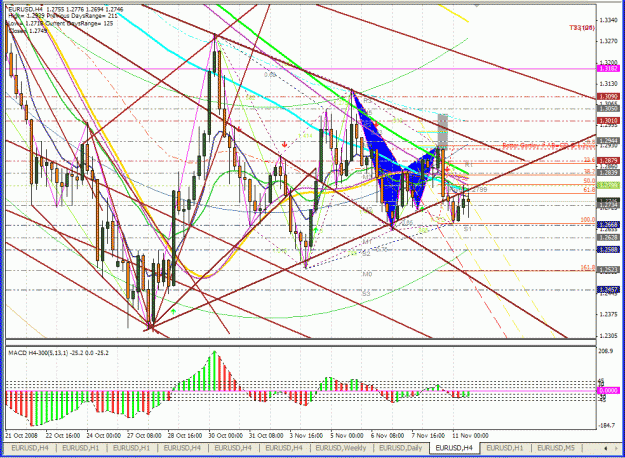The image size is (625, 458).
Task: Click the gray 1.2628 price label
Action: click(x=608, y=238)
